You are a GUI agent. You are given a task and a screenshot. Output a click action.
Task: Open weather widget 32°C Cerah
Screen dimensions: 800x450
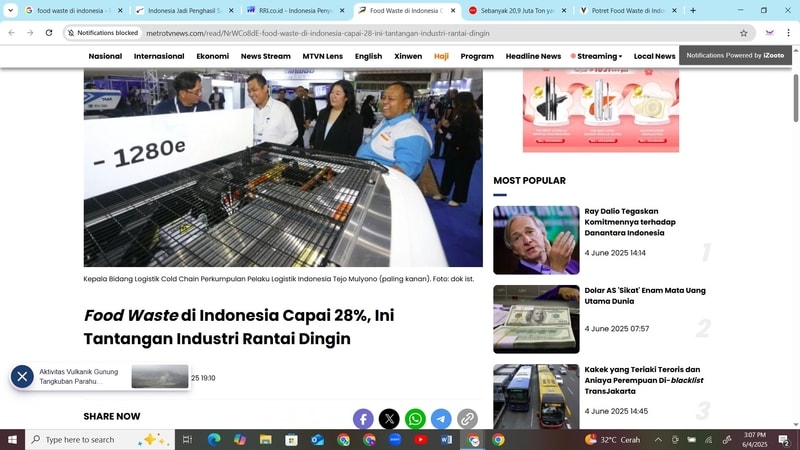613,440
